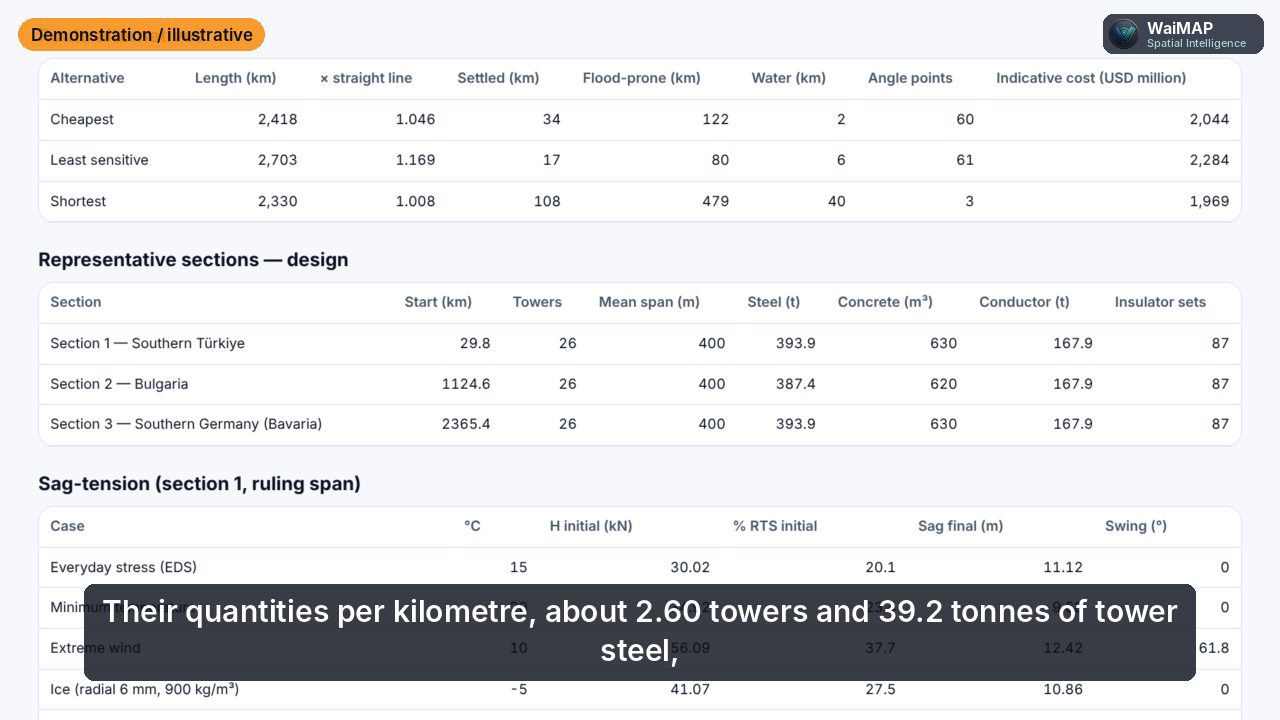
Task: Select the Shortest alternative row
Action: [x=640, y=201]
